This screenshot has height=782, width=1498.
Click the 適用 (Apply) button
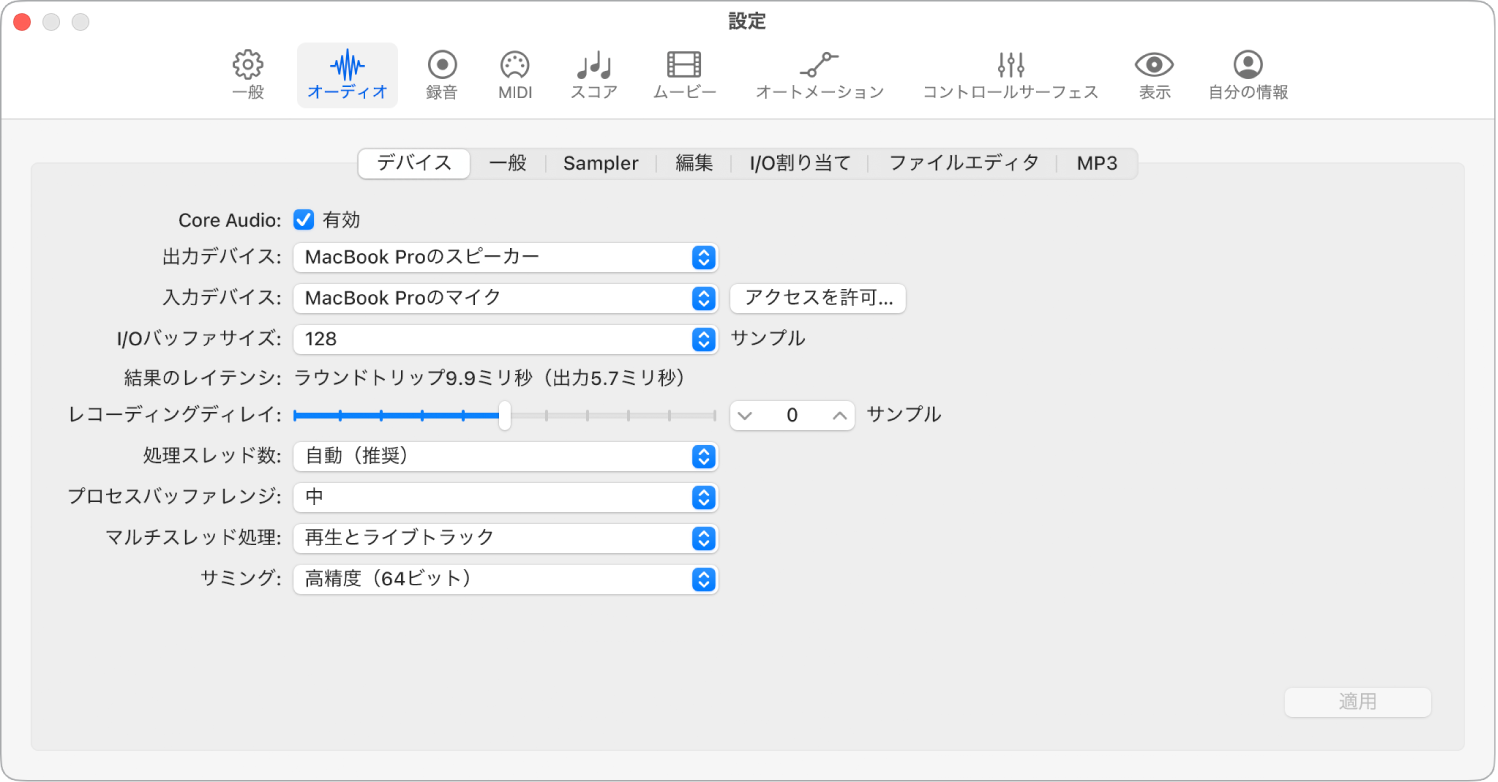[1357, 701]
